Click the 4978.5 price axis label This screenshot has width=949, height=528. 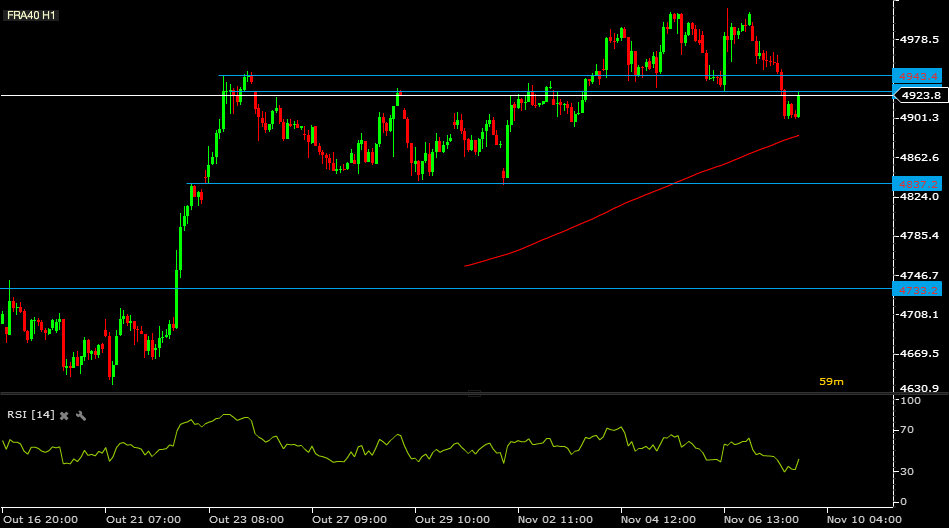pos(919,39)
